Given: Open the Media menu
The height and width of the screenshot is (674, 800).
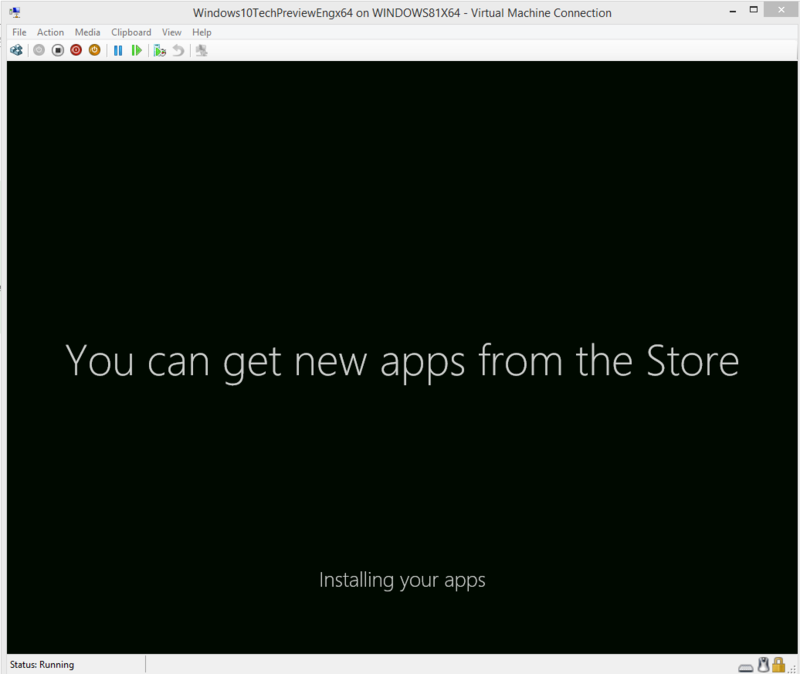Looking at the screenshot, I should (x=87, y=32).
